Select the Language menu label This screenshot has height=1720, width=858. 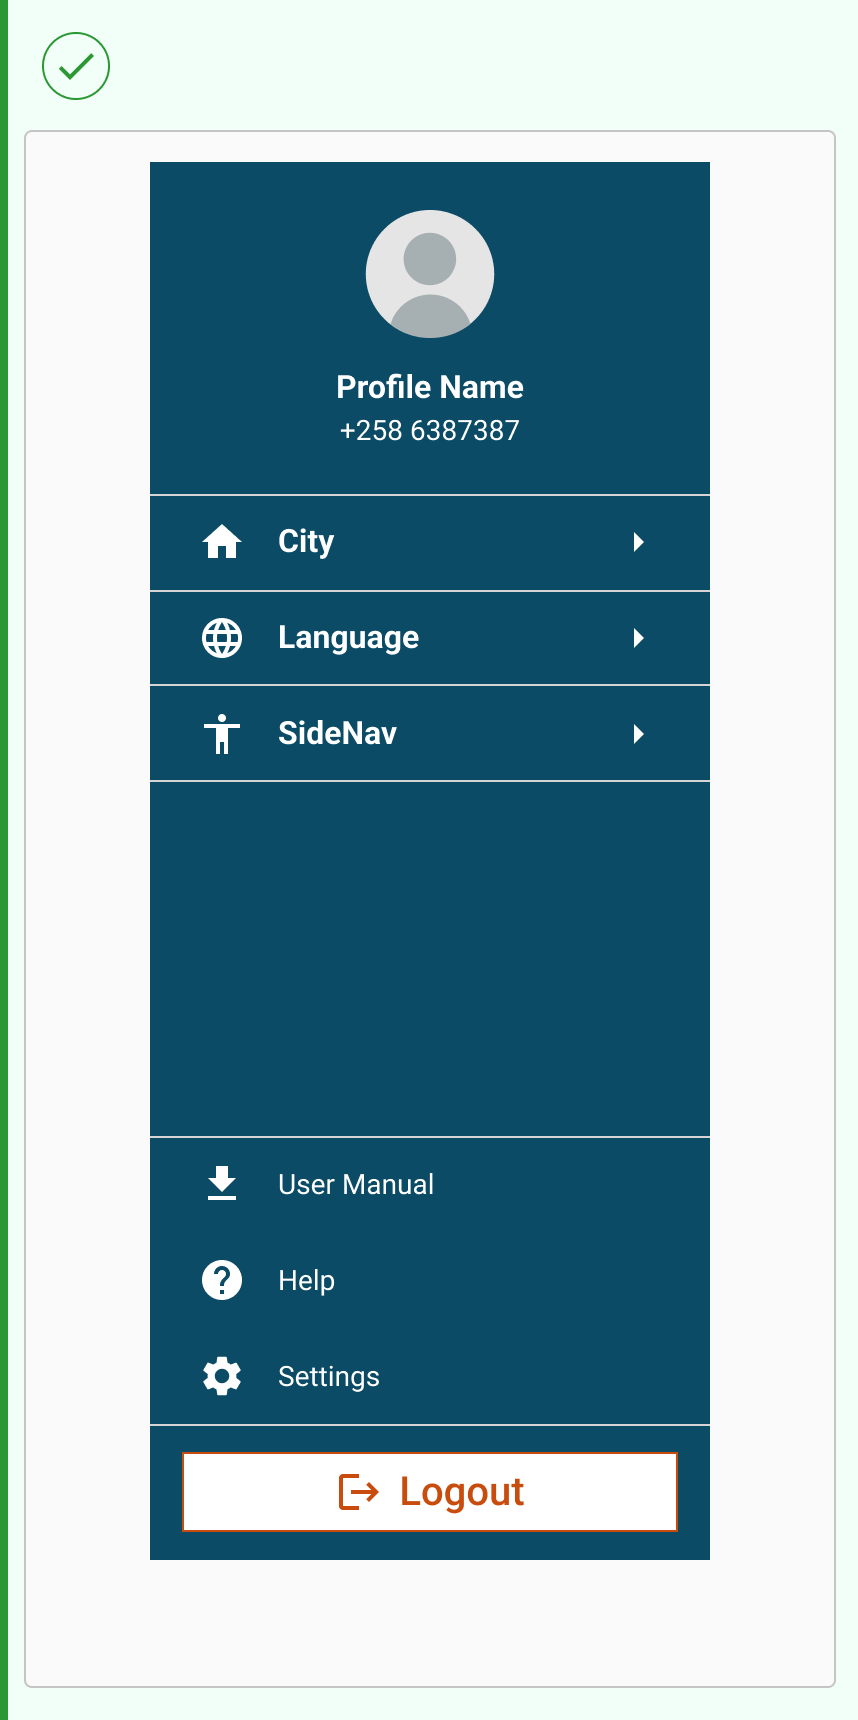348,638
